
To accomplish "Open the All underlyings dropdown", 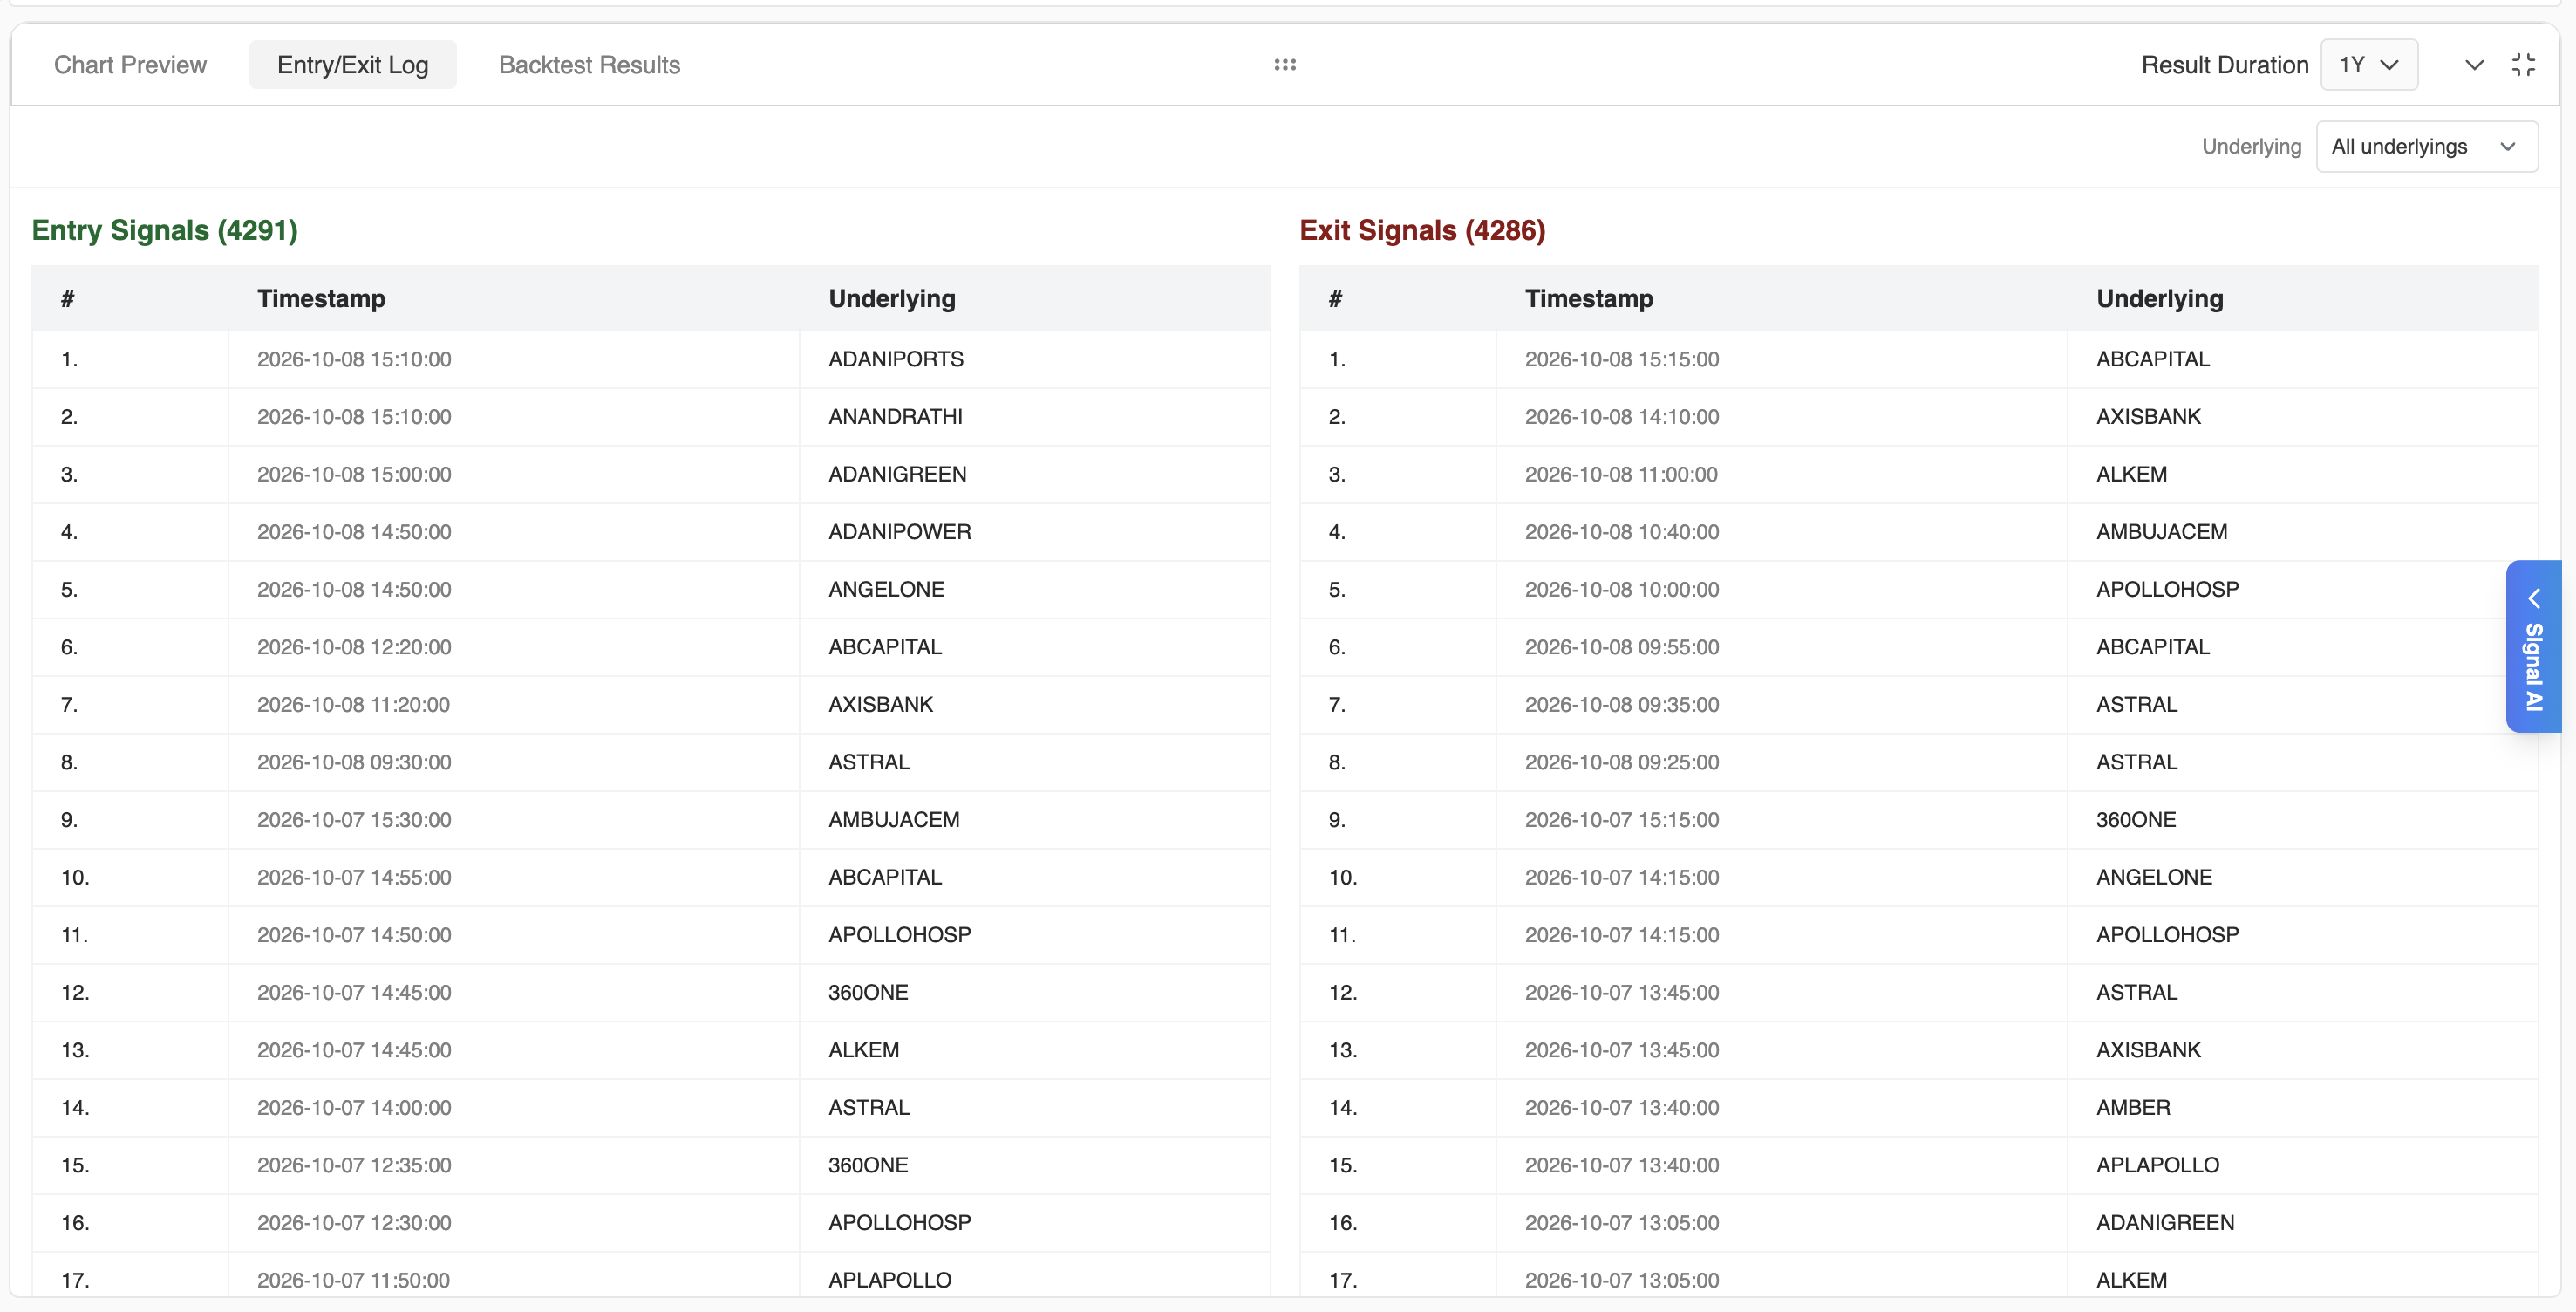I will coord(2426,146).
